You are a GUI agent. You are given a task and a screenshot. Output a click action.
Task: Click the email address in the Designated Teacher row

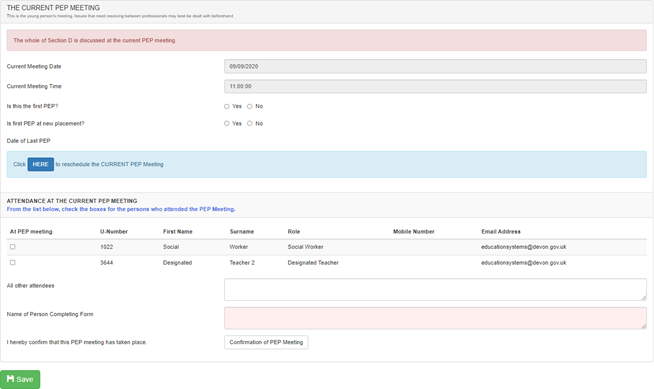(x=523, y=263)
